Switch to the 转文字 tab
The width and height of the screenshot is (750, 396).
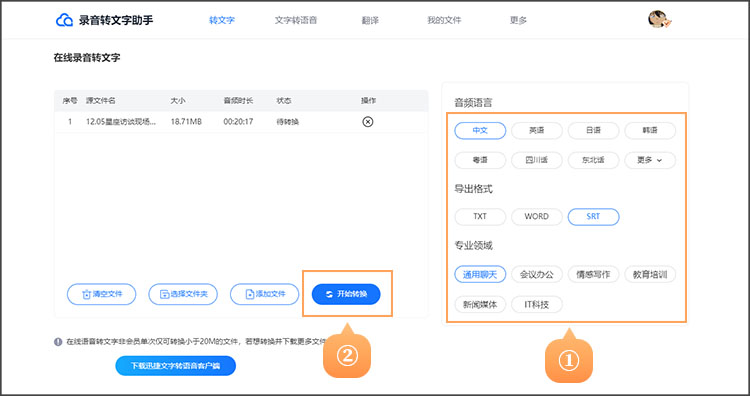click(222, 20)
